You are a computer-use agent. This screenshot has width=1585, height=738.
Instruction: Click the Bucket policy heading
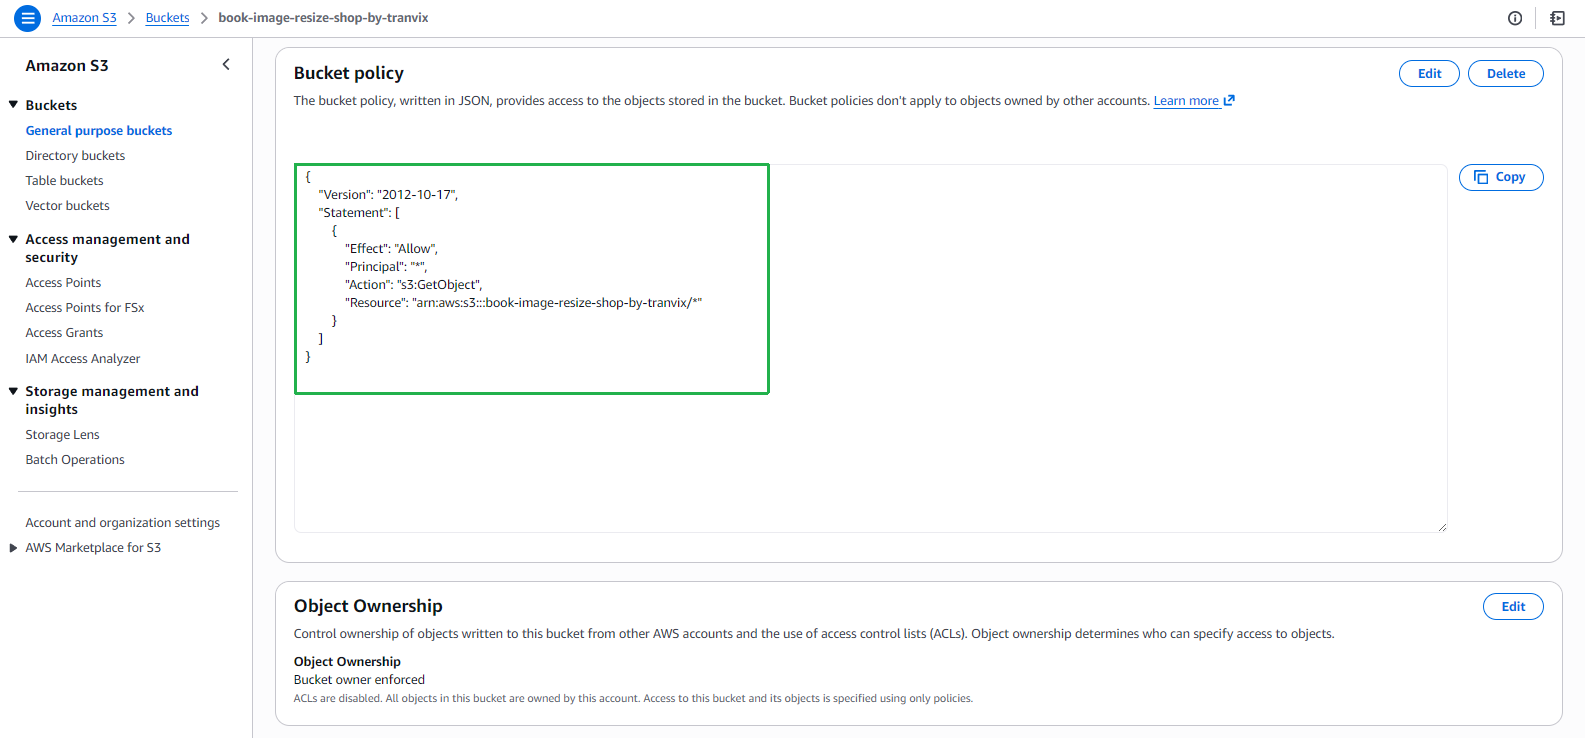(349, 73)
